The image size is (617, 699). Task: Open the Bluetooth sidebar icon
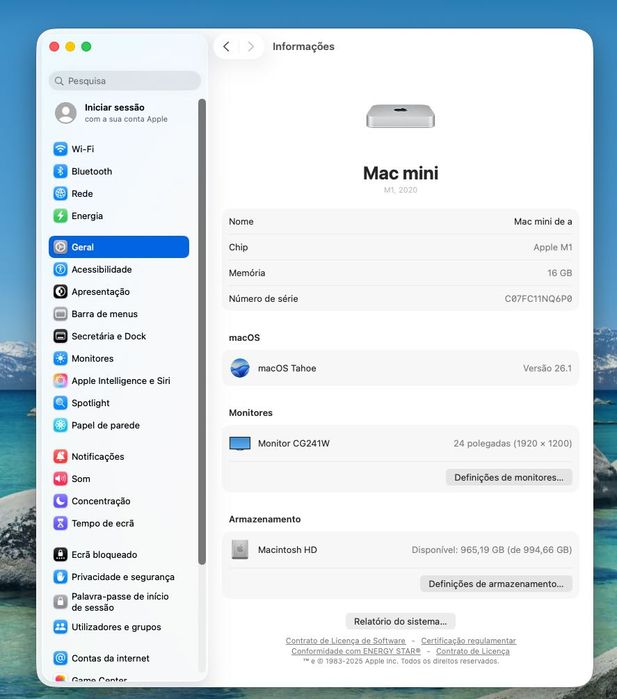tap(60, 171)
